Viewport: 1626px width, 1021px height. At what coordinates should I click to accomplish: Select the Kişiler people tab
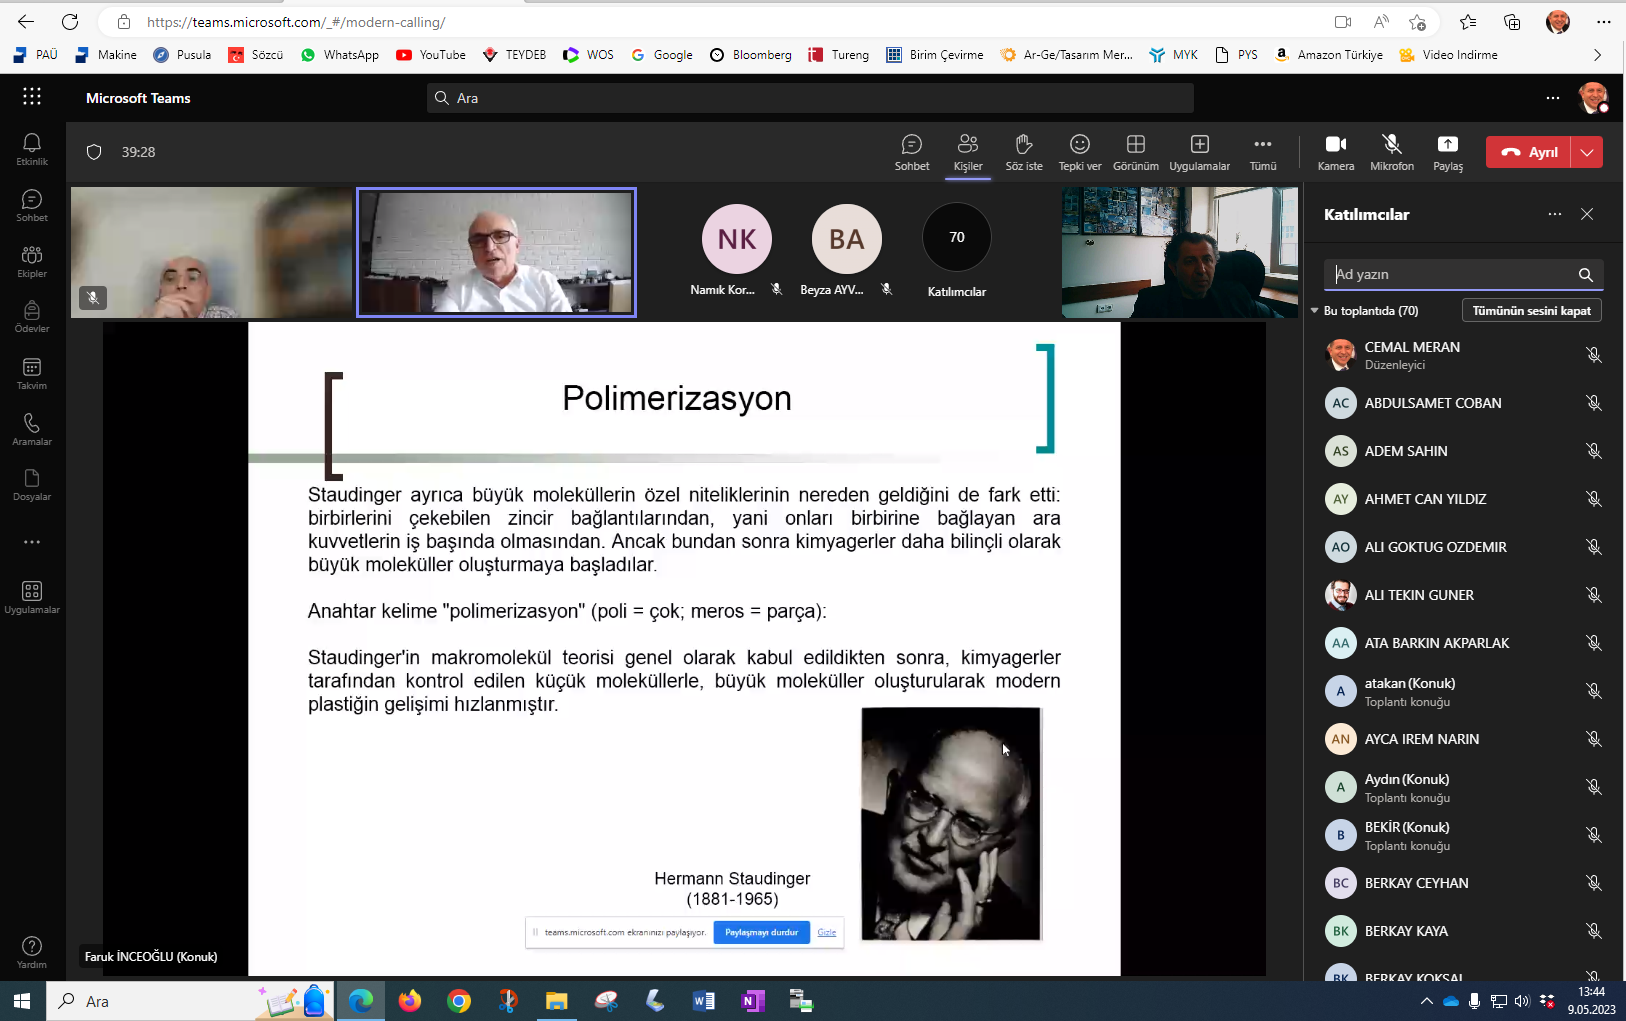point(967,152)
